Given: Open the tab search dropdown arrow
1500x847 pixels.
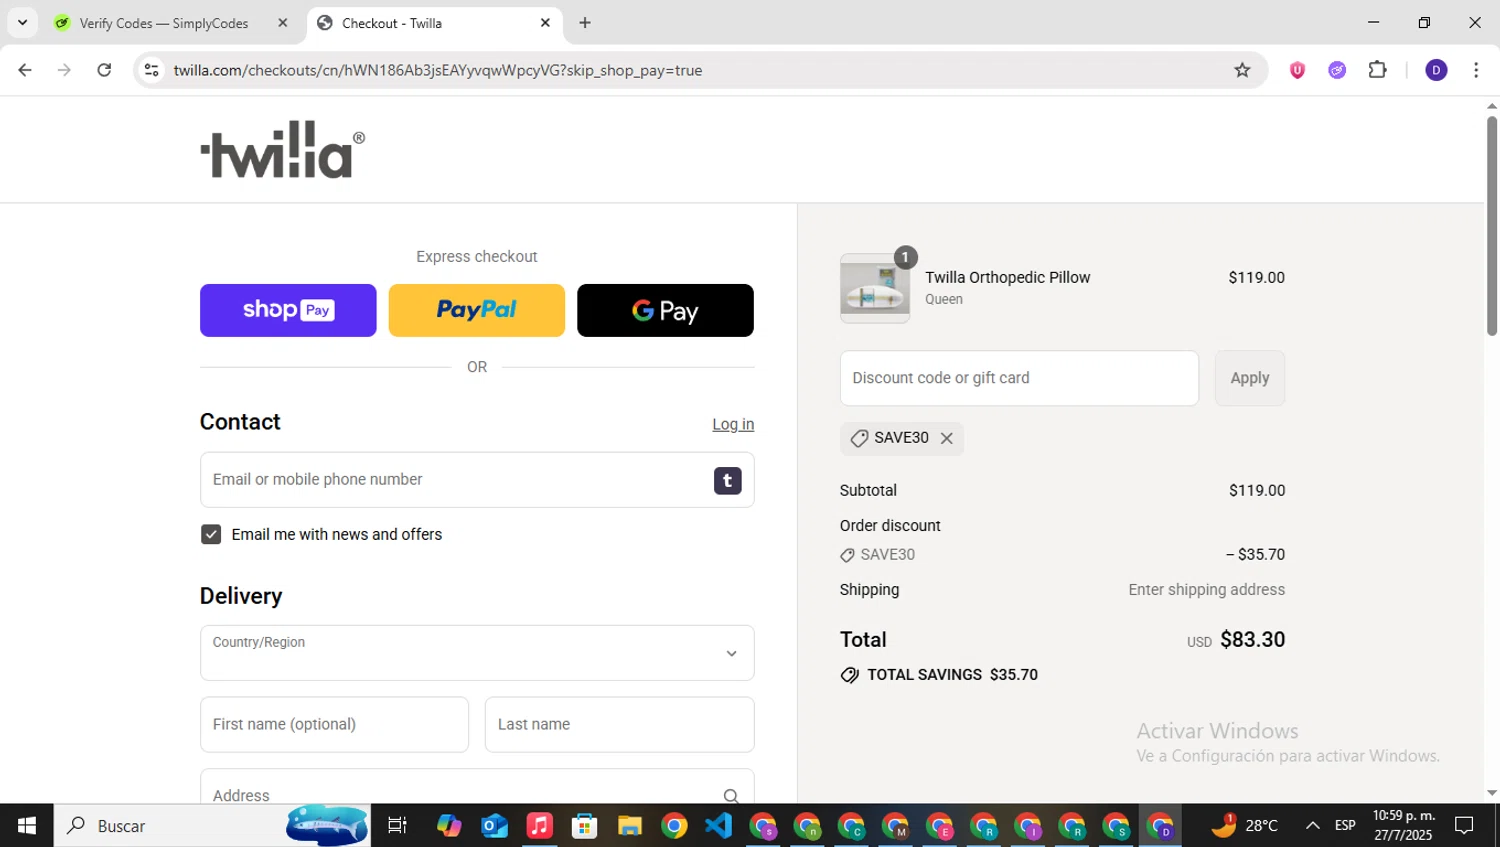Looking at the screenshot, I should click(x=22, y=23).
